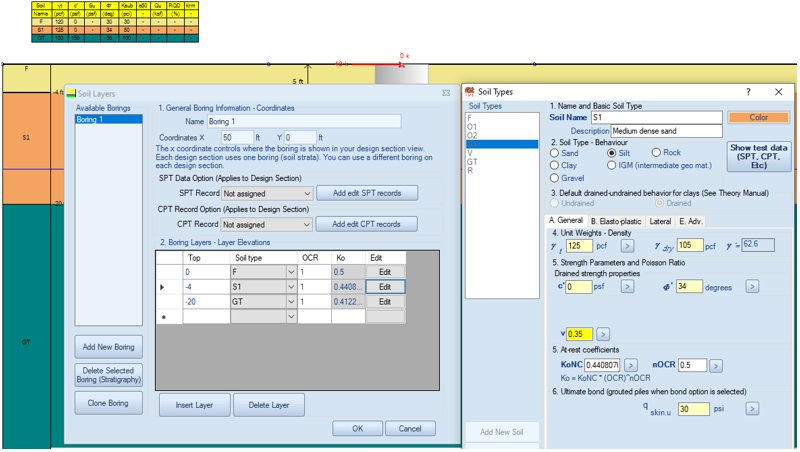
Task: Click Edit button for layer S1 row
Action: tap(385, 287)
